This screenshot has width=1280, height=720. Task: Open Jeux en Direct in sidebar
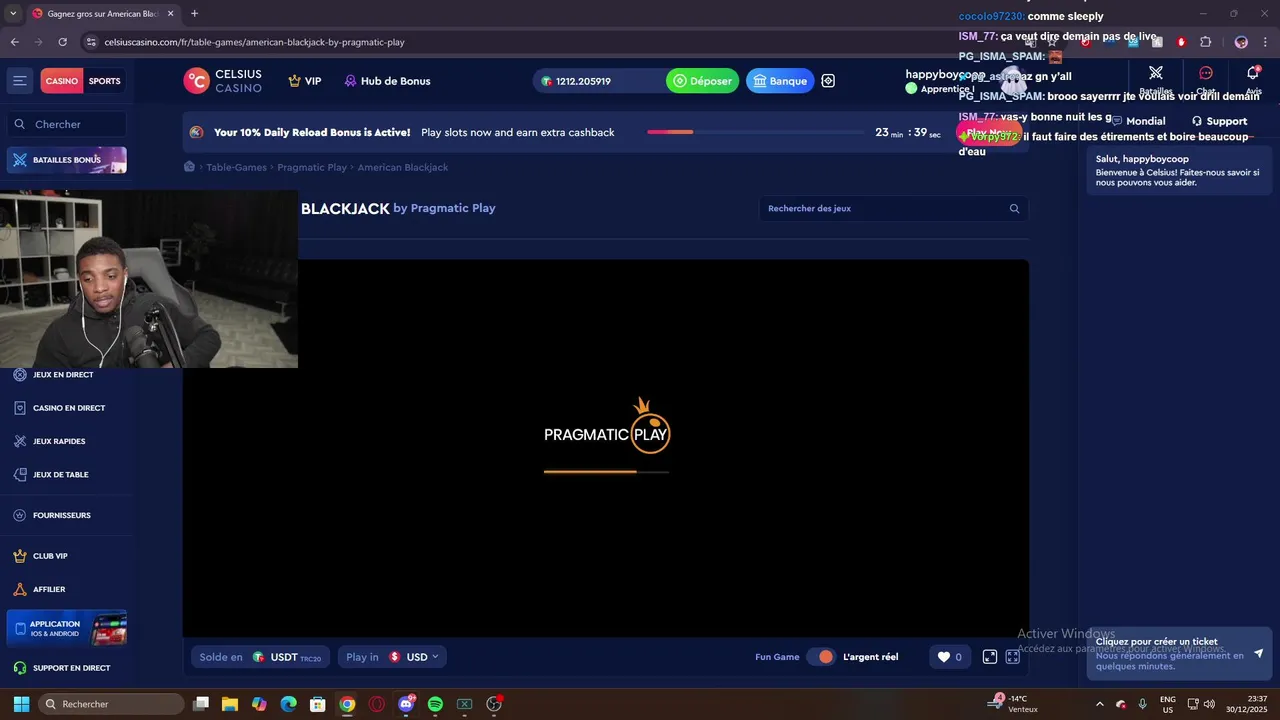(54, 375)
